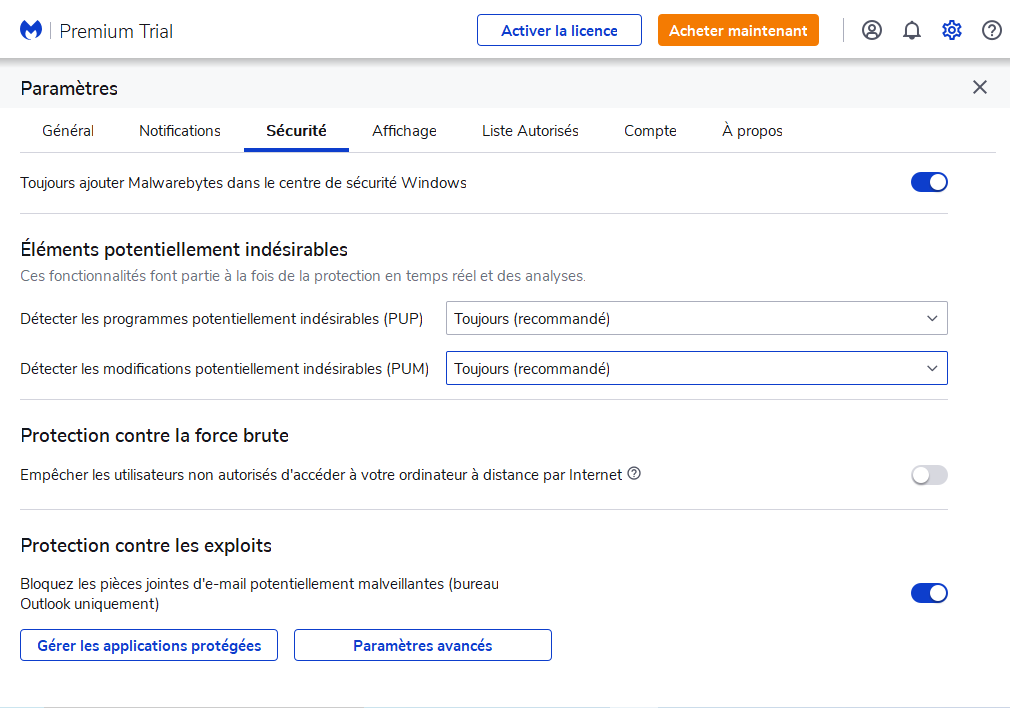
Task: Open the notifications bell icon
Action: pos(911,30)
